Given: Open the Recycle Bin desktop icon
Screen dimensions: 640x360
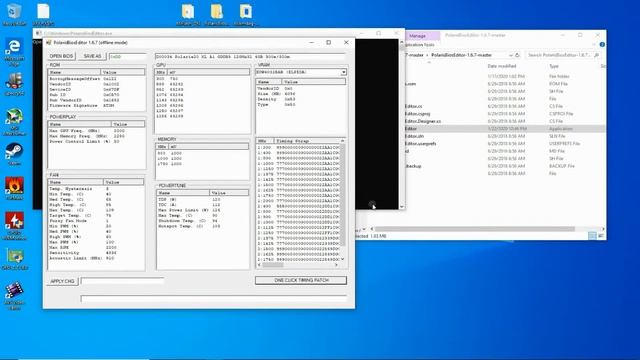Looking at the screenshot, I should (x=14, y=15).
